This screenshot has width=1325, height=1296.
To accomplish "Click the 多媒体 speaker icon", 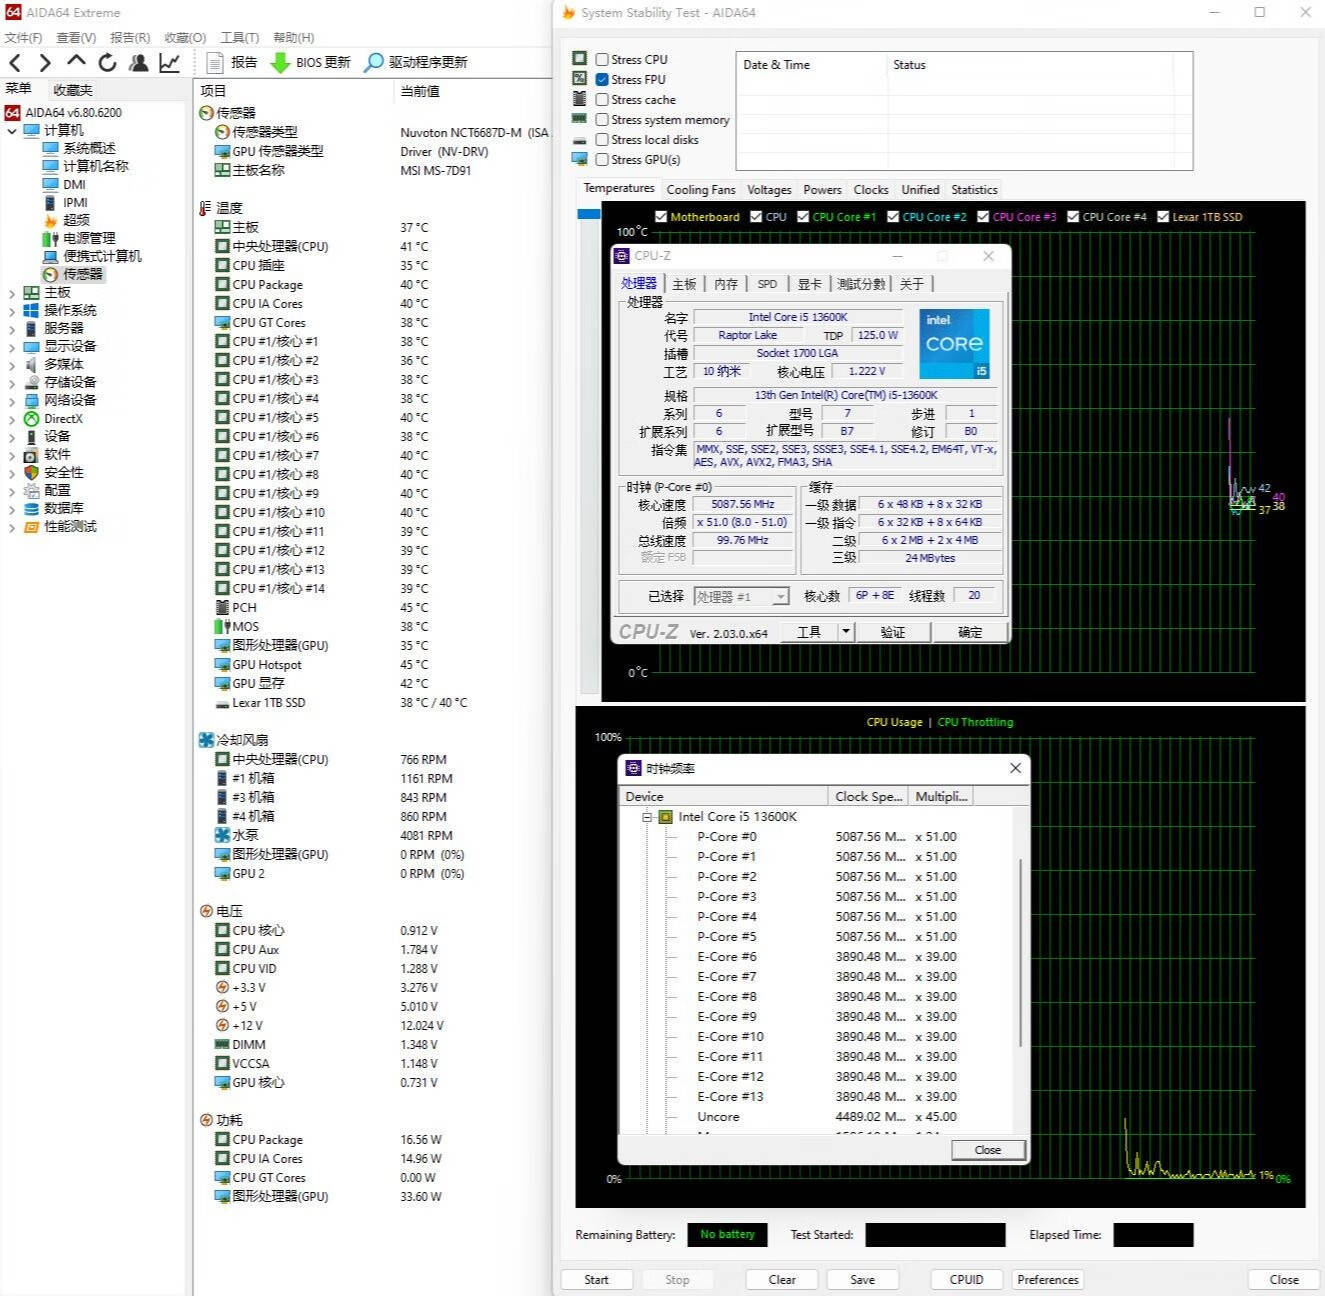I will (31, 364).
